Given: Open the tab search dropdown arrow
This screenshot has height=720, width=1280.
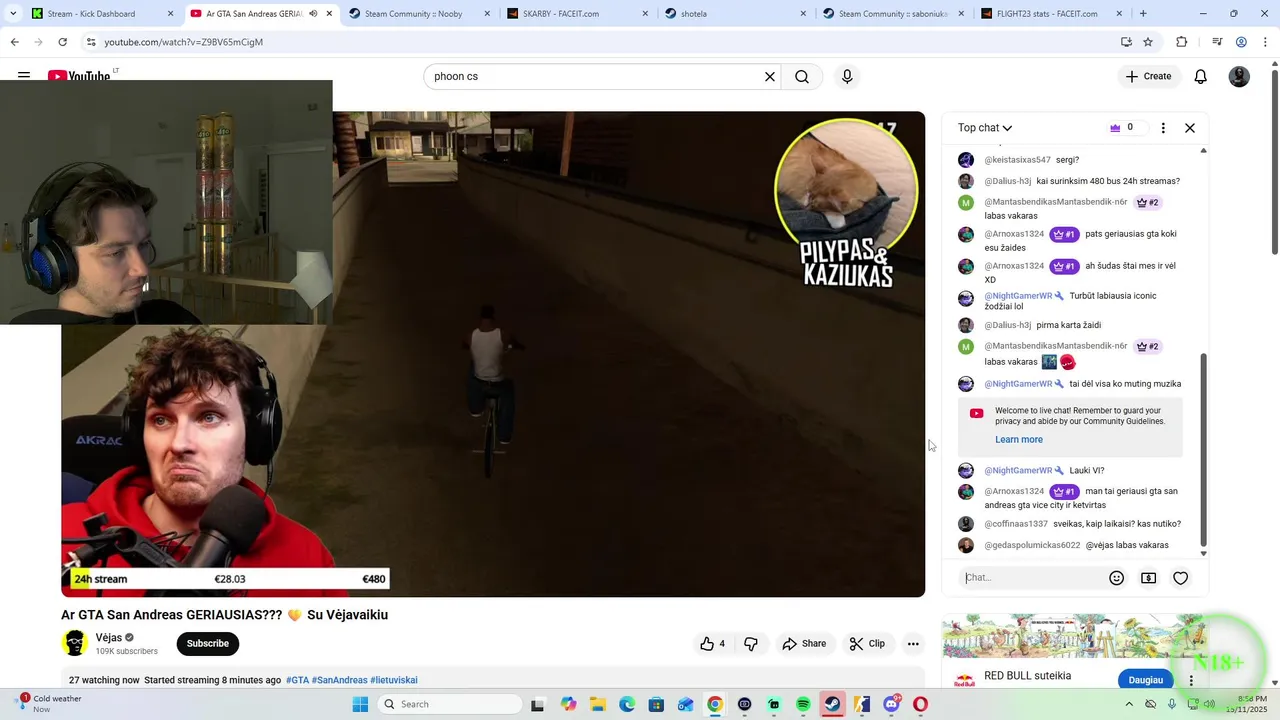Looking at the screenshot, I should coord(13,14).
